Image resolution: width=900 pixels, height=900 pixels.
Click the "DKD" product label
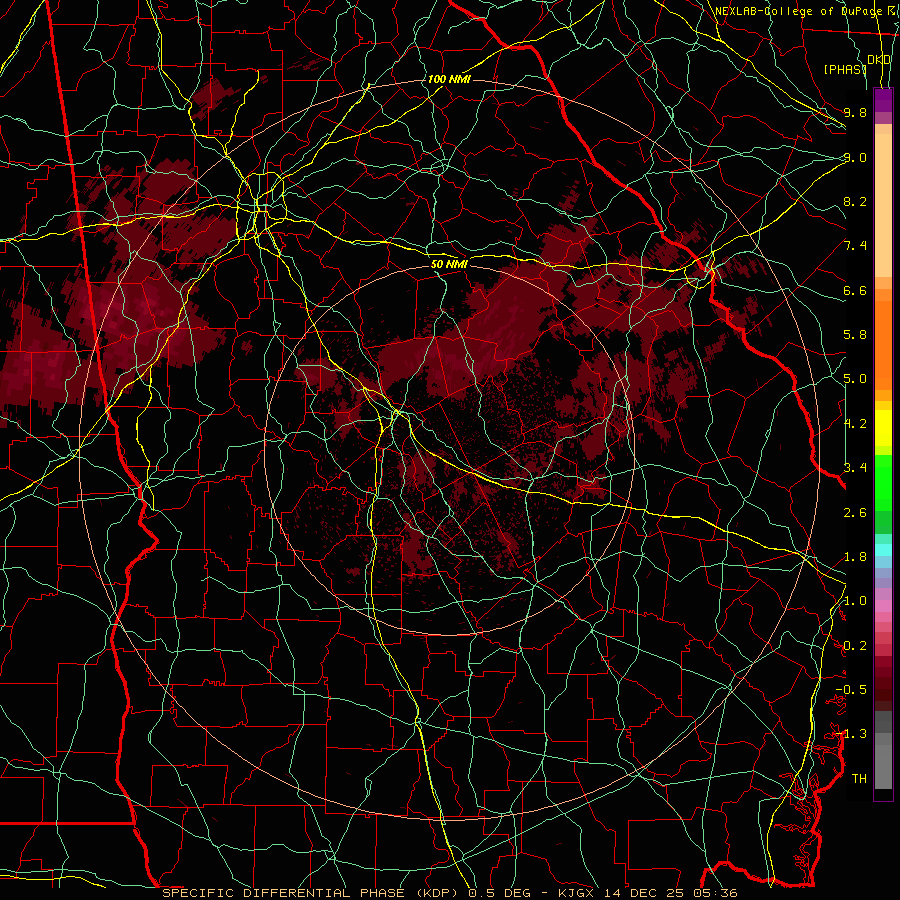tap(879, 60)
